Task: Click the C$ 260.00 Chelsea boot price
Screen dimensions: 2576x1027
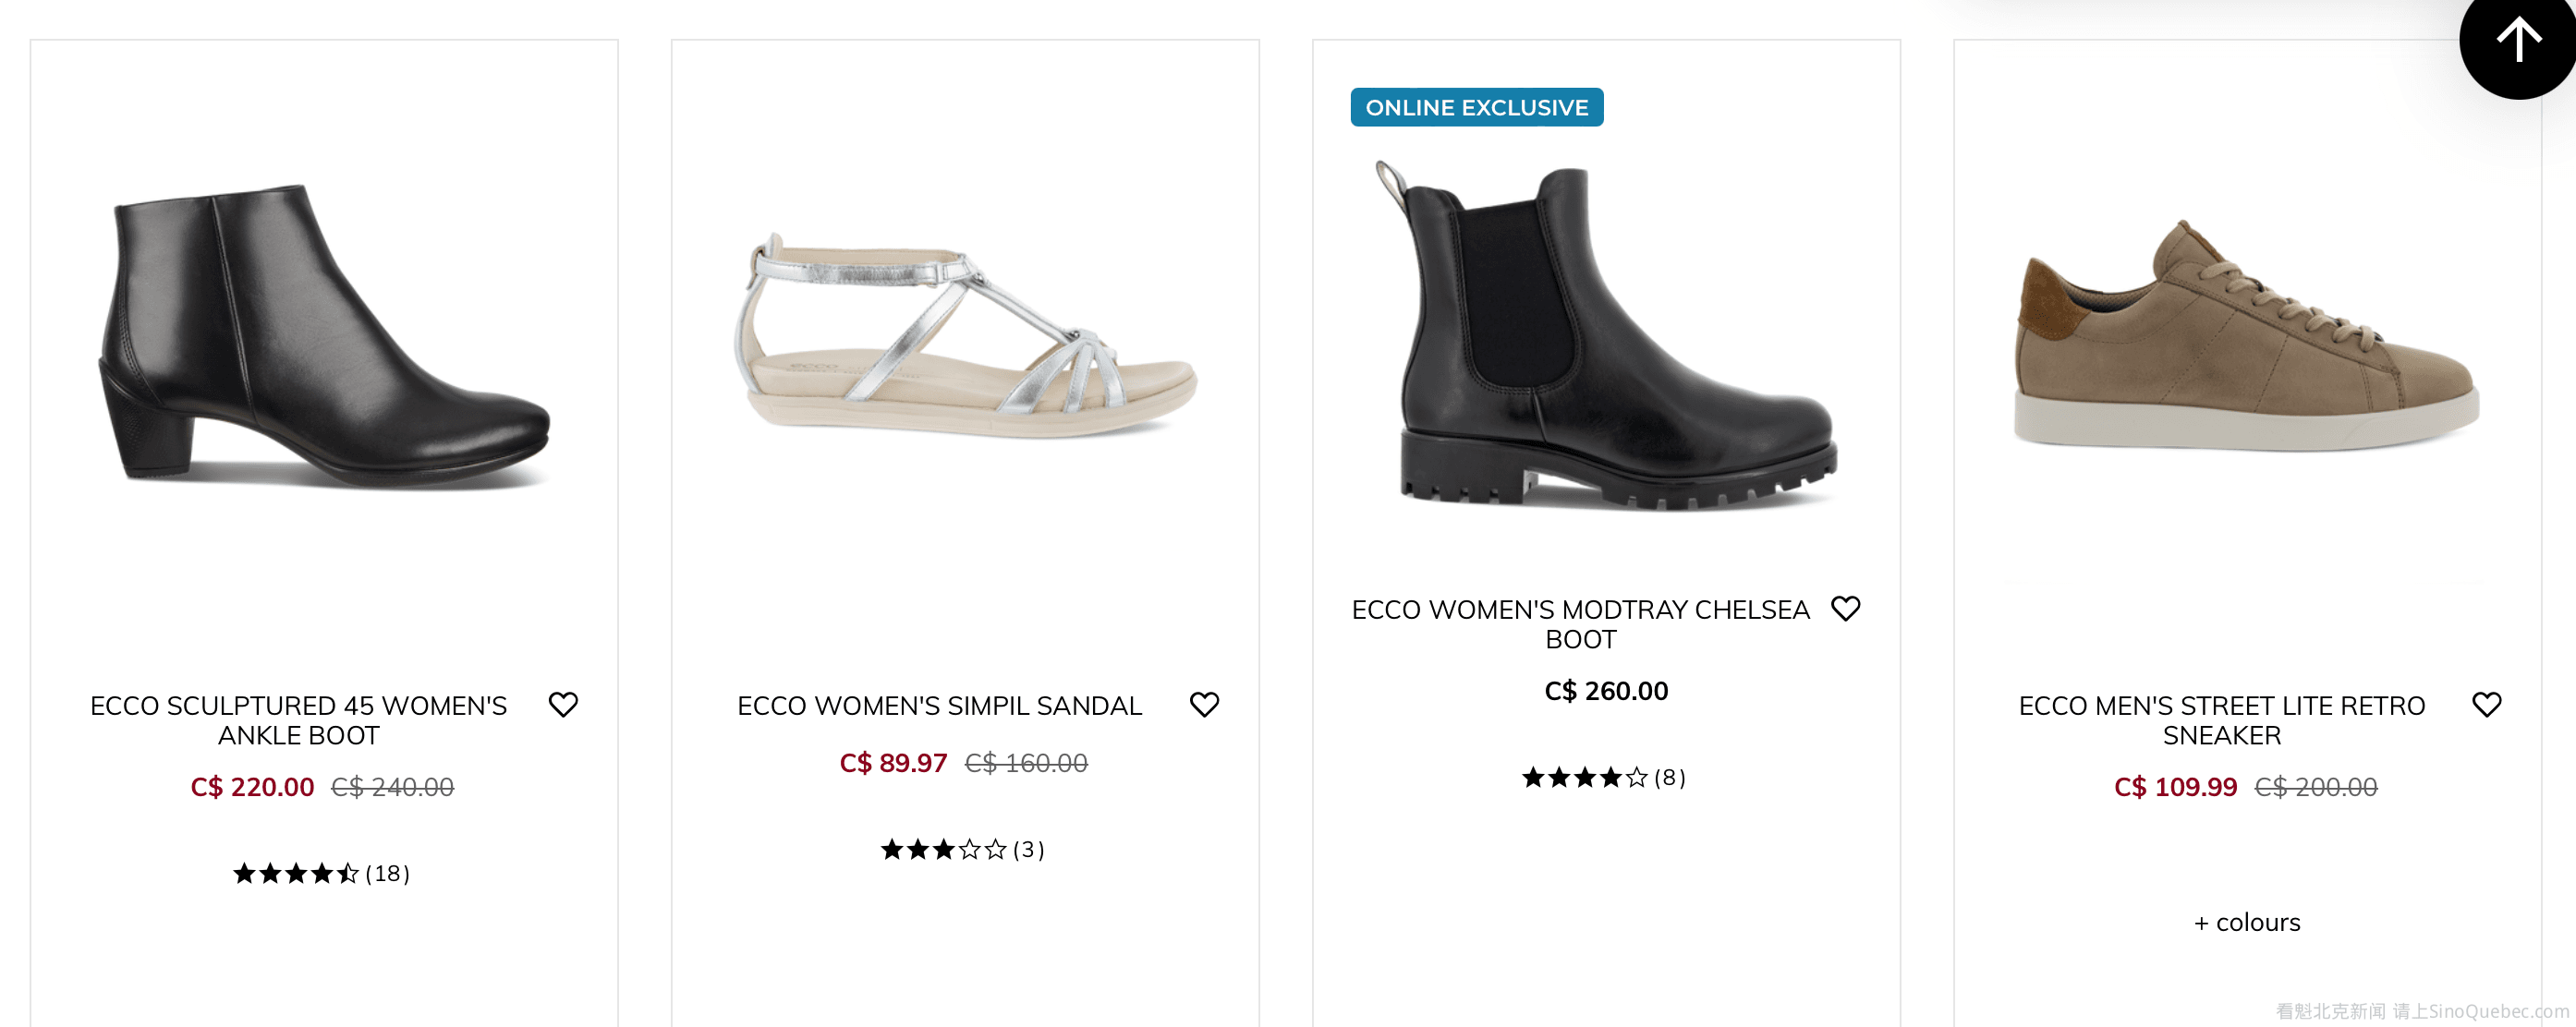Action: tap(1606, 691)
